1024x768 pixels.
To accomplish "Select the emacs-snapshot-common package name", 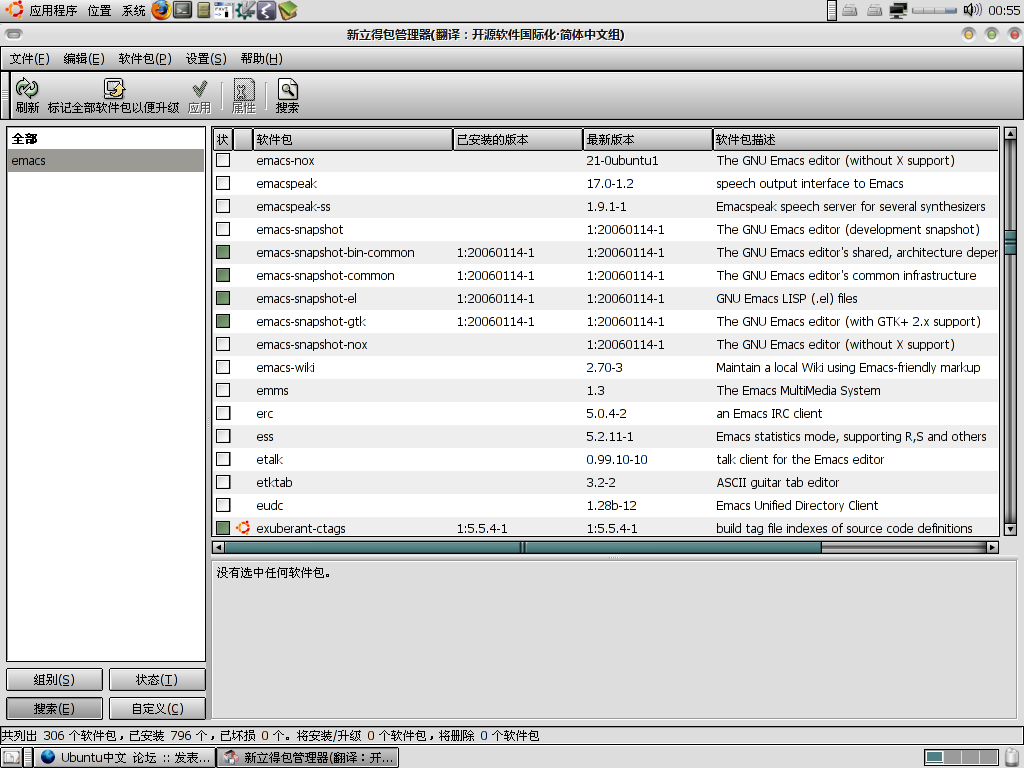I will (325, 276).
